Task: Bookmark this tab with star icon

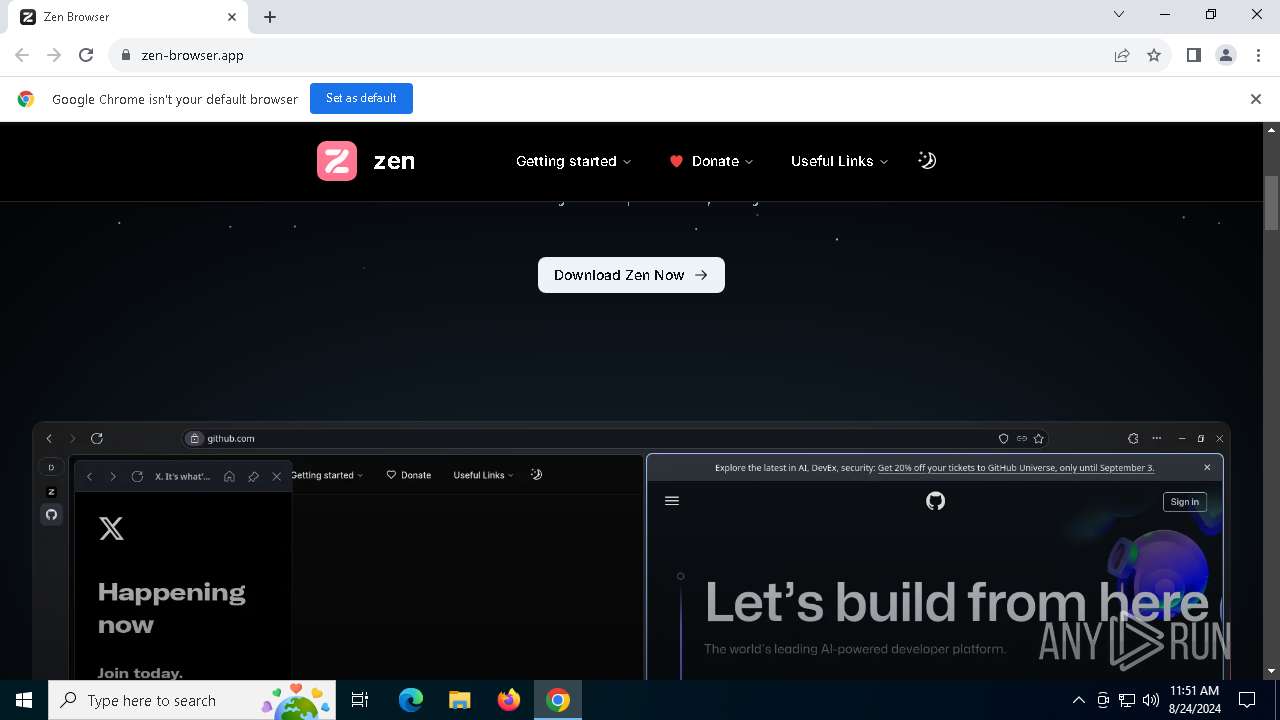Action: pos(1154,55)
